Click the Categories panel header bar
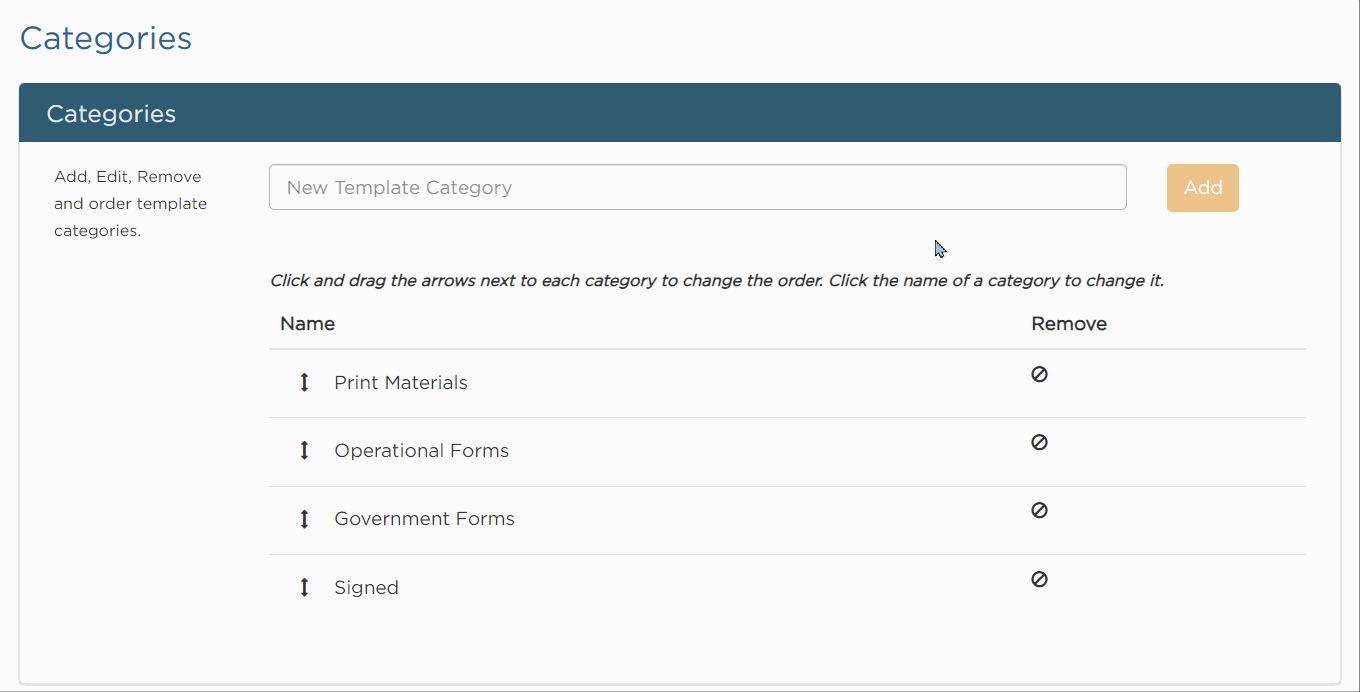 (680, 112)
